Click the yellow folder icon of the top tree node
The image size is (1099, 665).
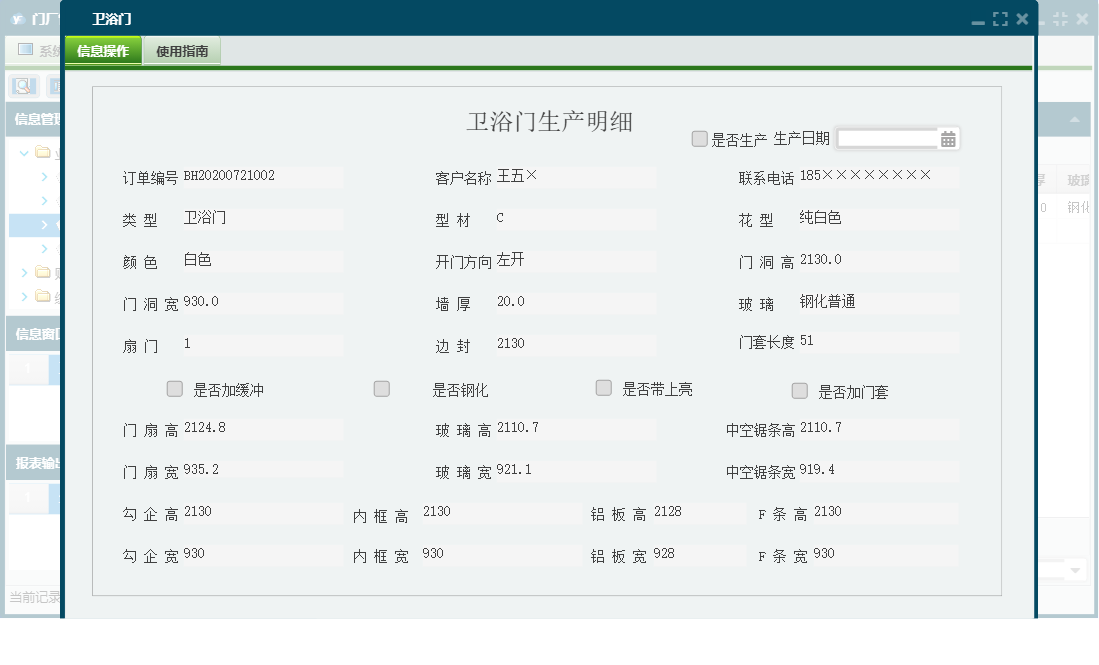tap(40, 152)
